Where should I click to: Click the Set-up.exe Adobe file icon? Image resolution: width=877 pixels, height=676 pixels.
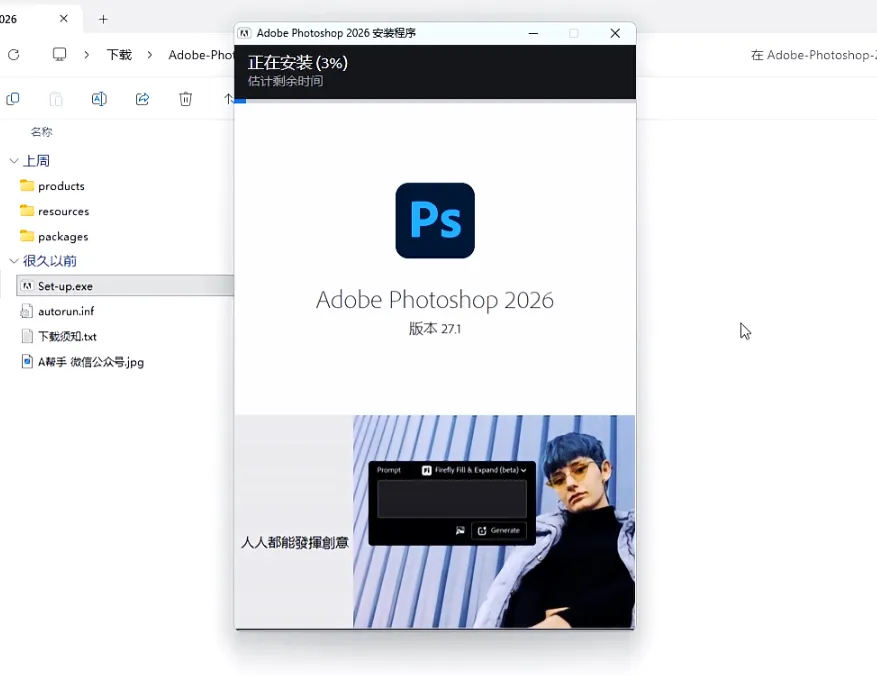(27, 286)
